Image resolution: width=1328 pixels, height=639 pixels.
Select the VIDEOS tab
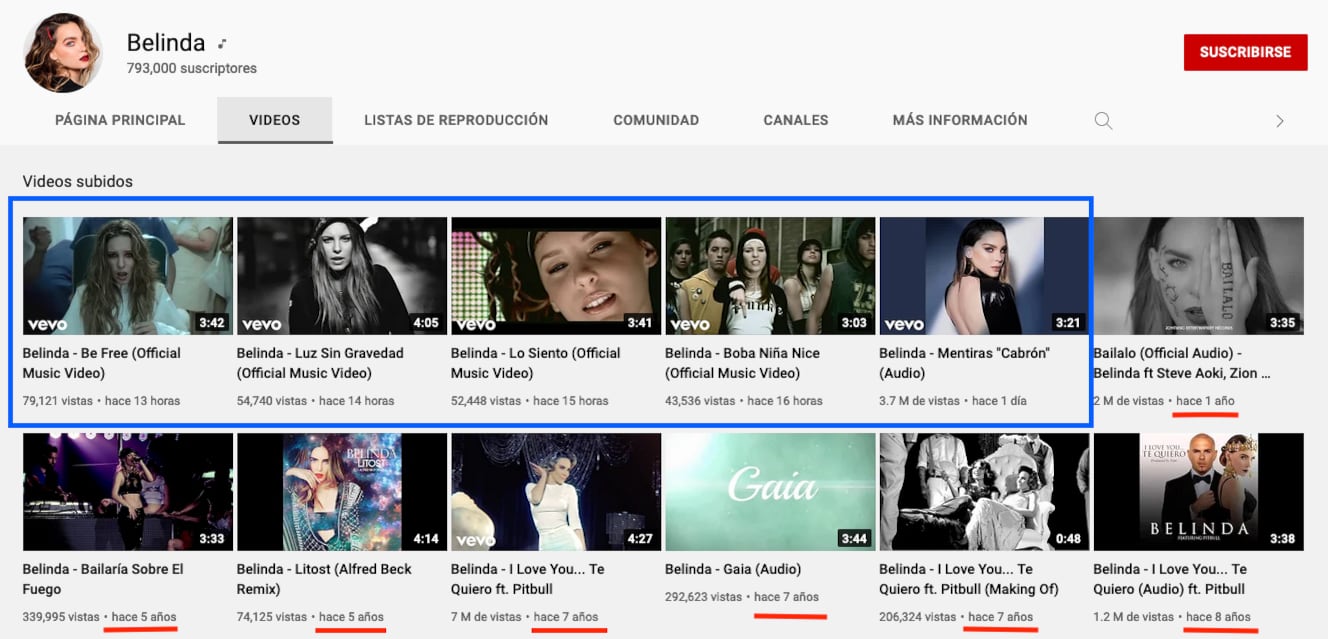[274, 120]
